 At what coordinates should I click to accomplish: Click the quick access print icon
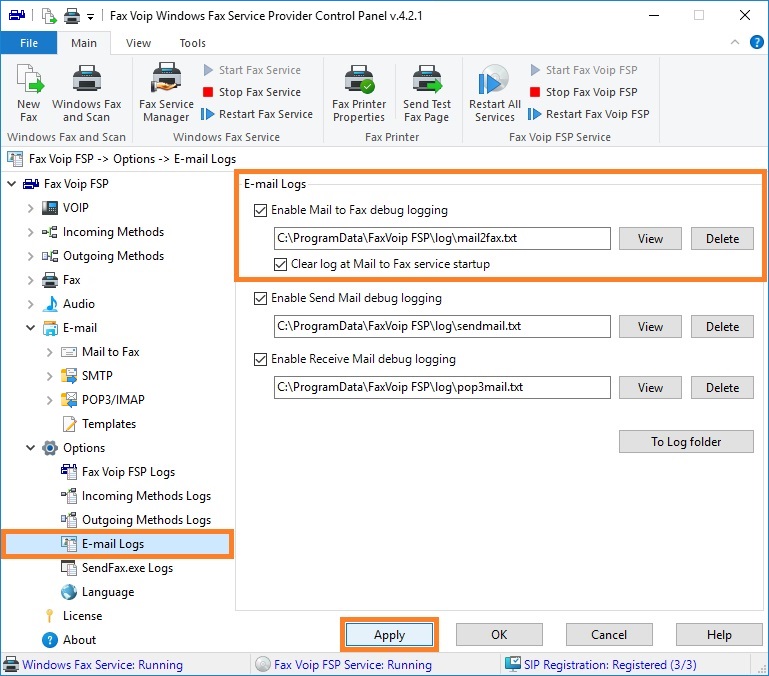[x=72, y=16]
